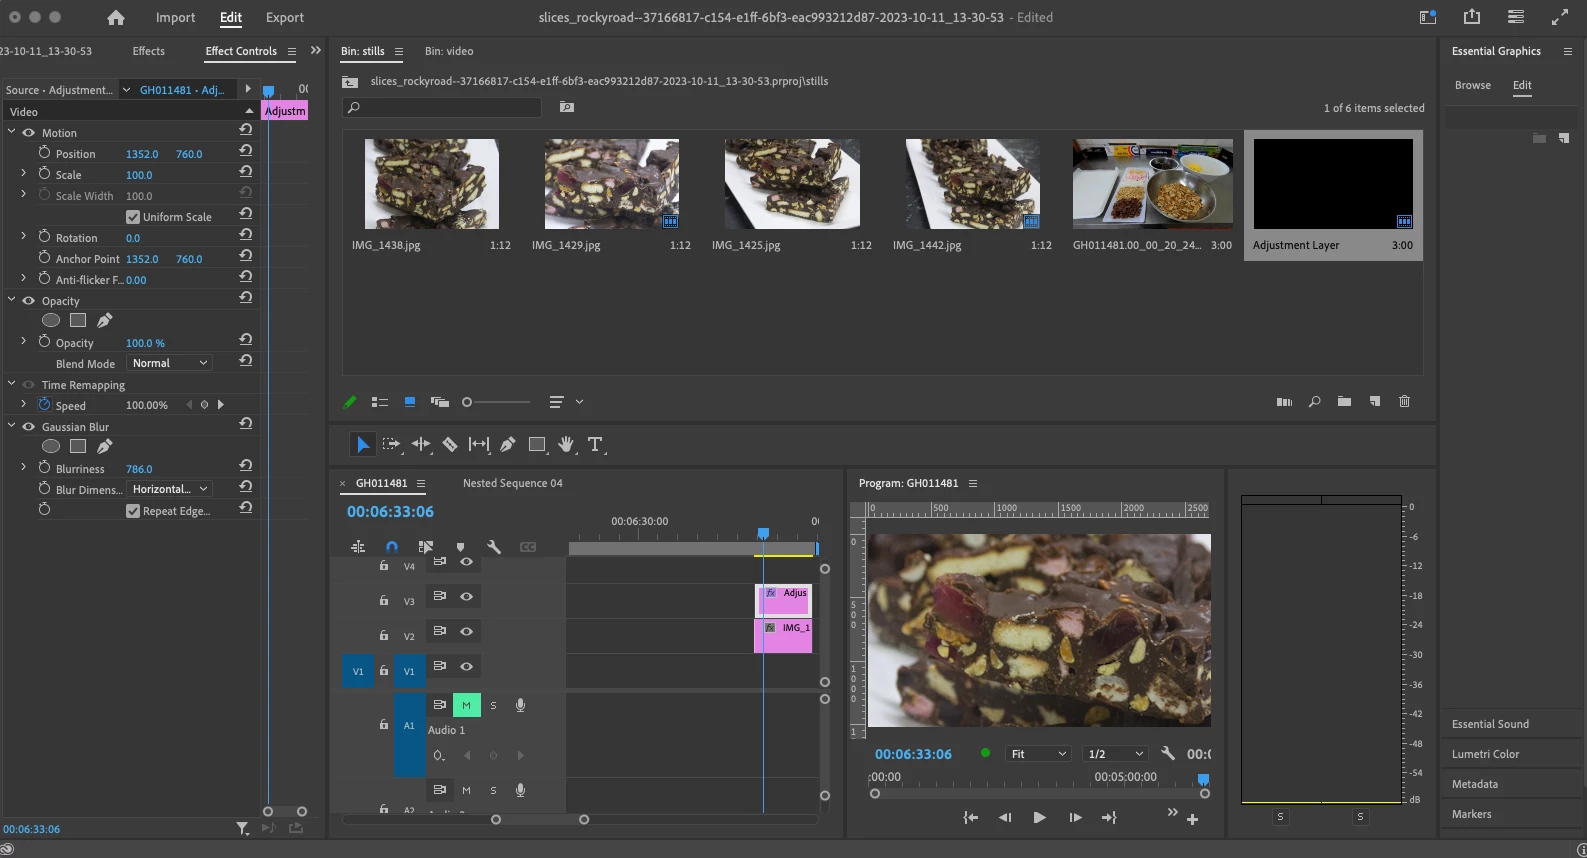Select the Ripple Edit tool
Viewport: 1587px width, 858px height.
(421, 444)
